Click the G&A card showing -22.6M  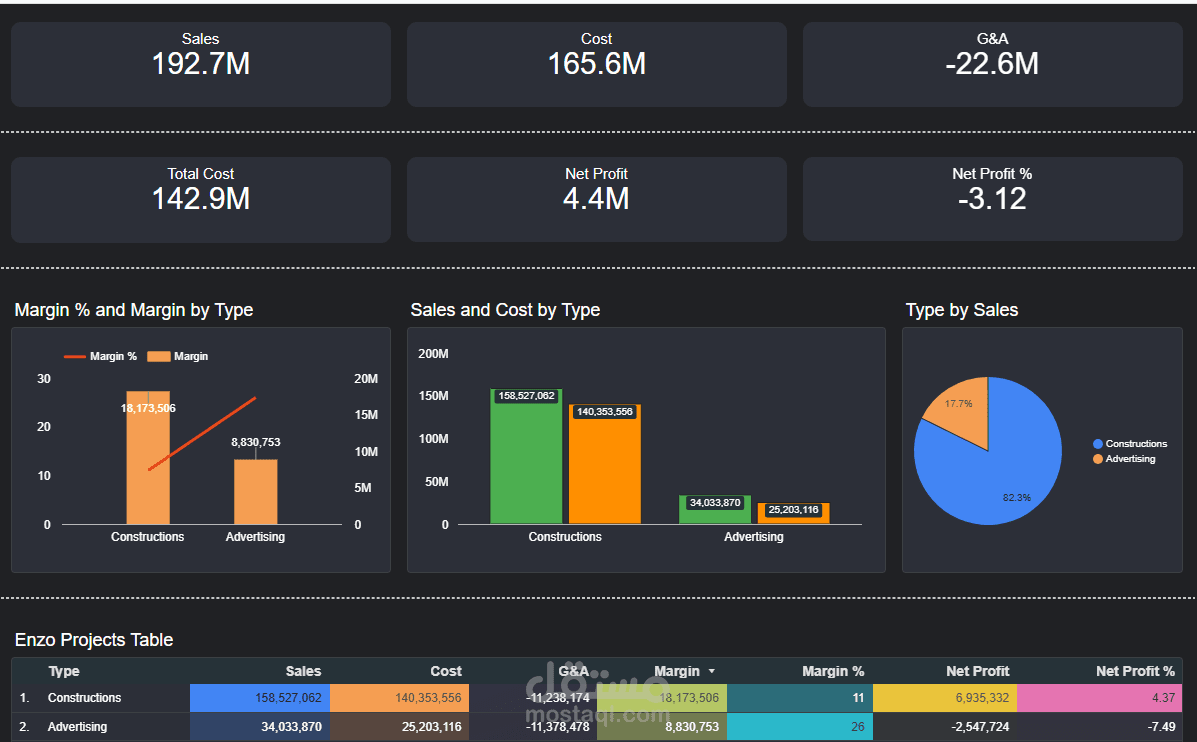point(992,64)
